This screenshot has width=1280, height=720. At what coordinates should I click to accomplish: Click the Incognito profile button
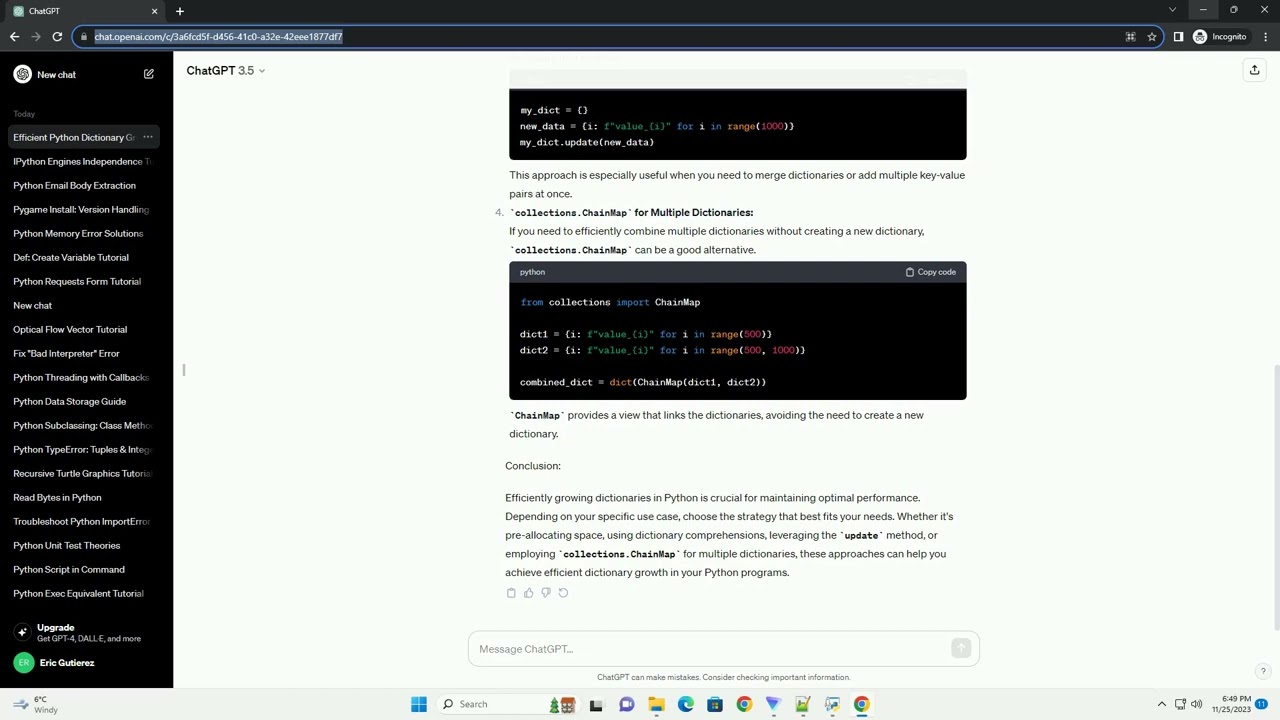coord(1220,37)
